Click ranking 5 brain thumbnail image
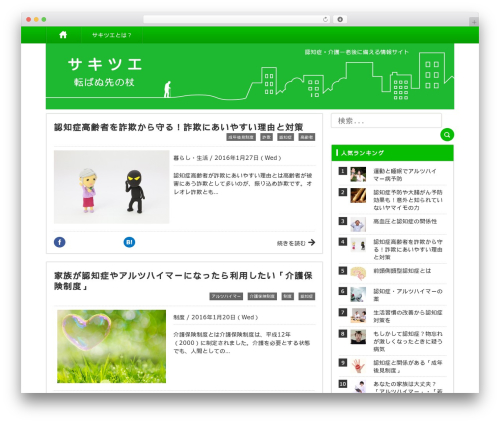Viewport: 500px width, 423px height. point(358,274)
